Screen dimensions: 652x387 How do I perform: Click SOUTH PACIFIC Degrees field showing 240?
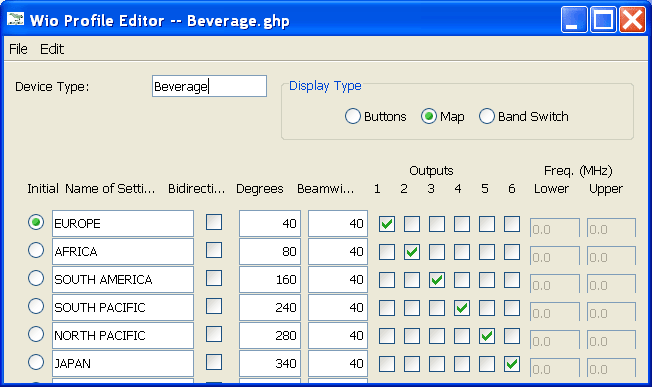270,307
